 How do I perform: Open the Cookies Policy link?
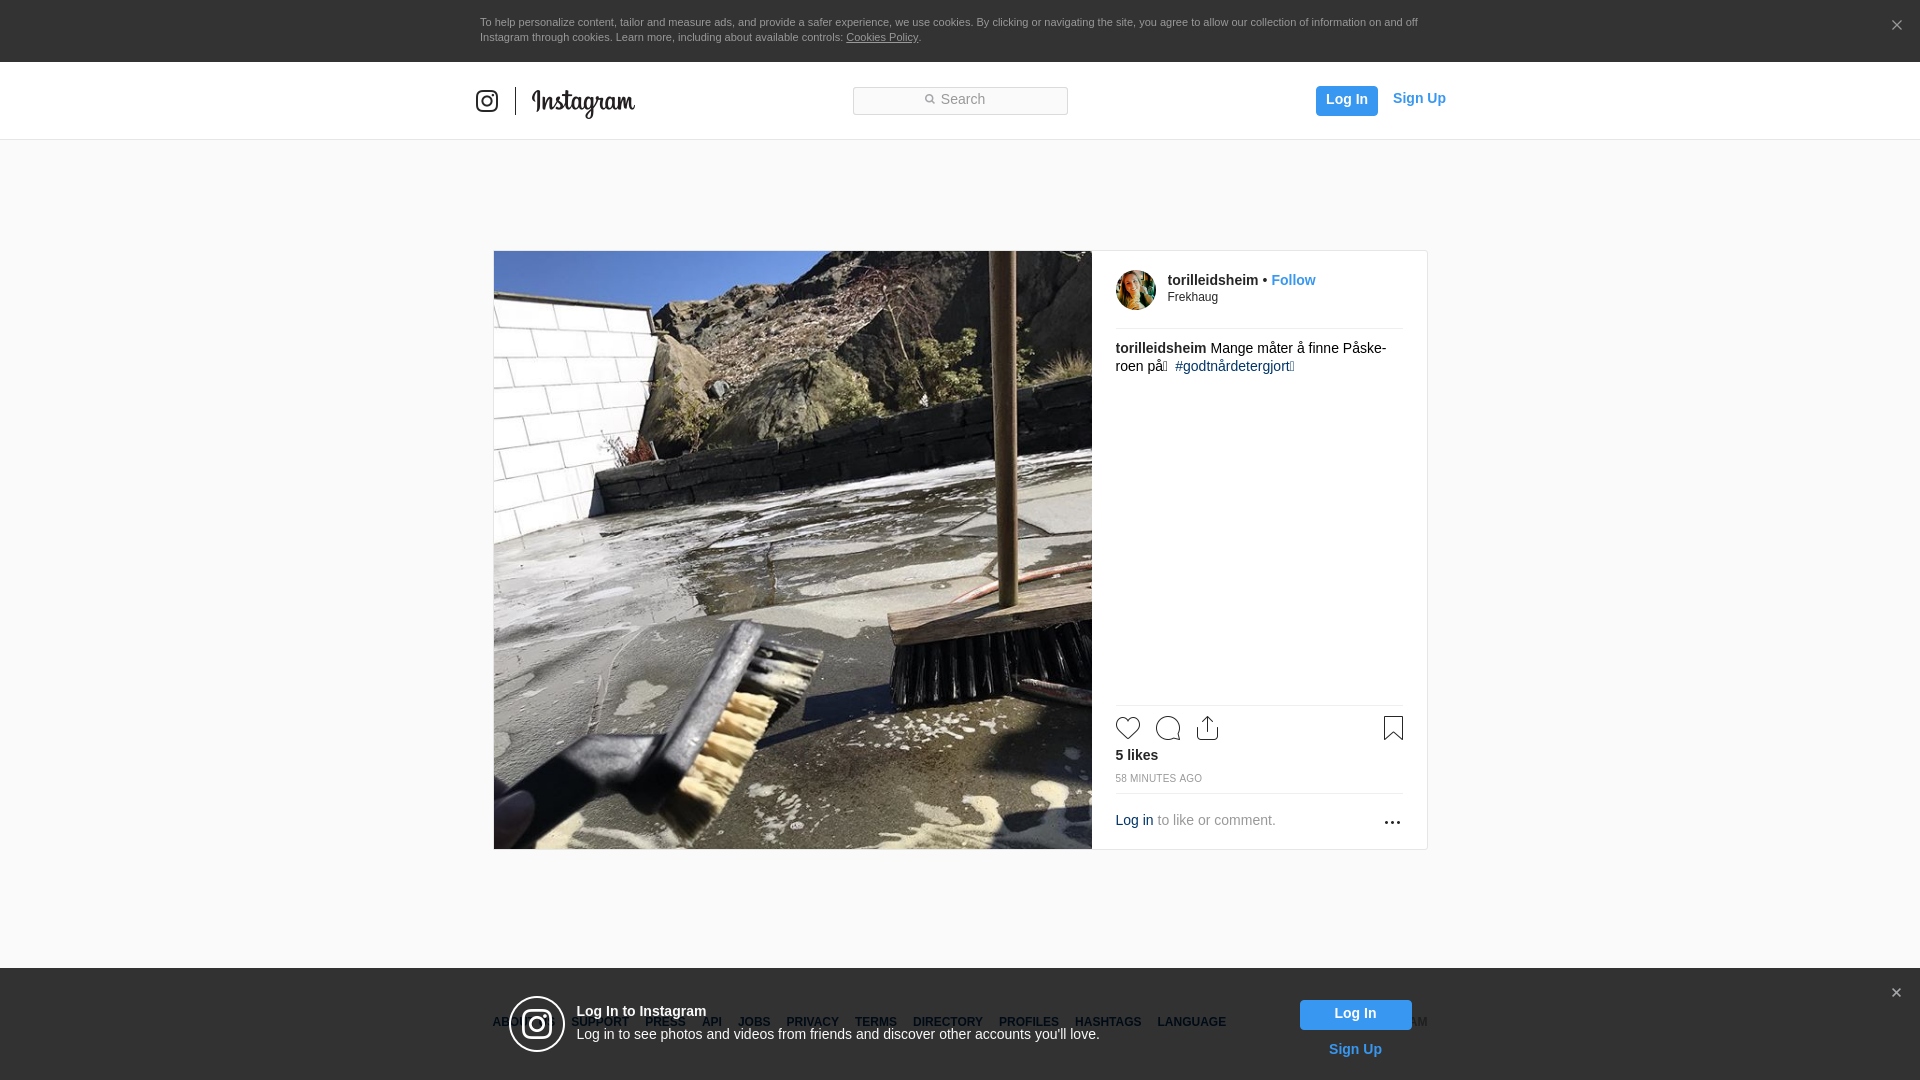[882, 37]
